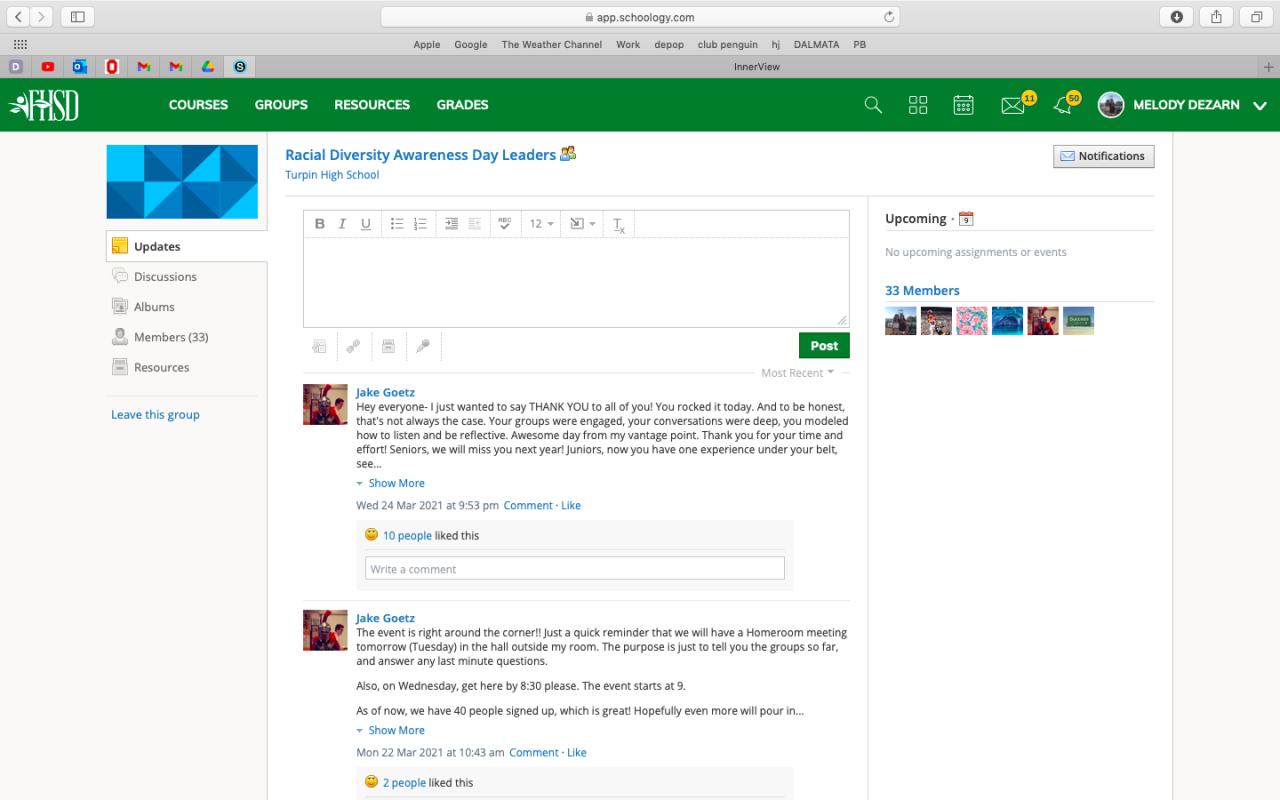Expand the Melody Dezarn account menu

click(x=1260, y=105)
